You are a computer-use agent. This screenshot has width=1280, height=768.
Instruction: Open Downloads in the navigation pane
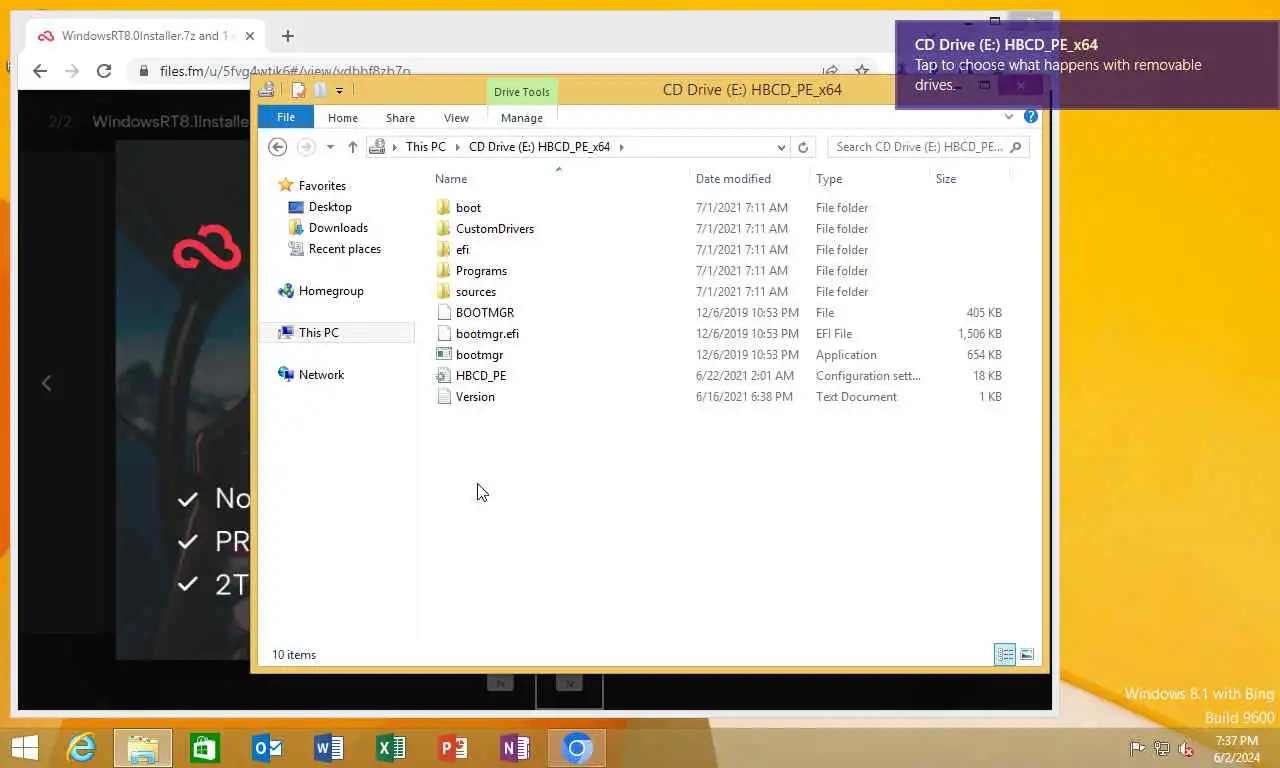click(x=338, y=228)
